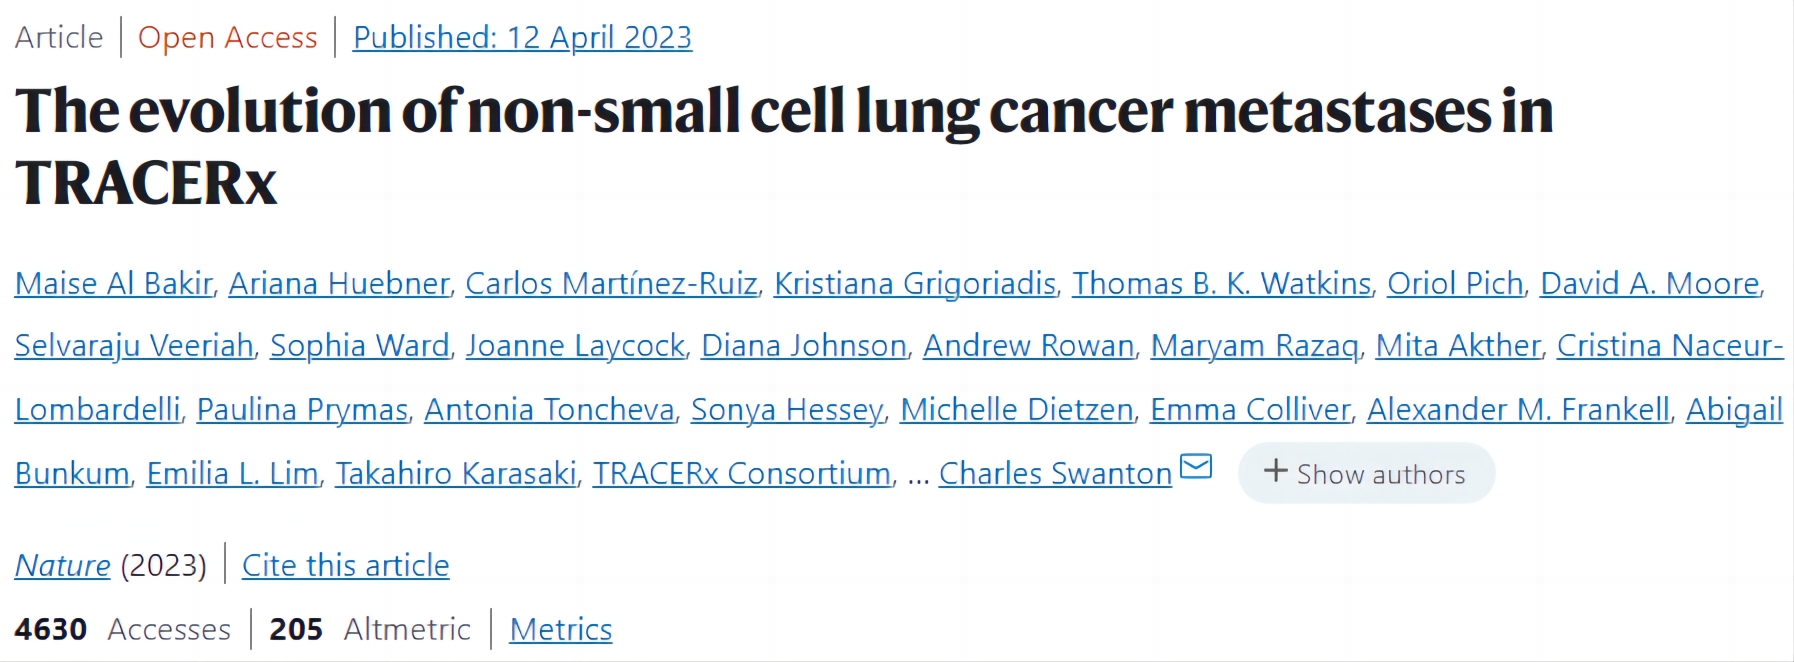Select author Sophia Ward
Image resolution: width=1794 pixels, height=662 pixels.
(359, 346)
